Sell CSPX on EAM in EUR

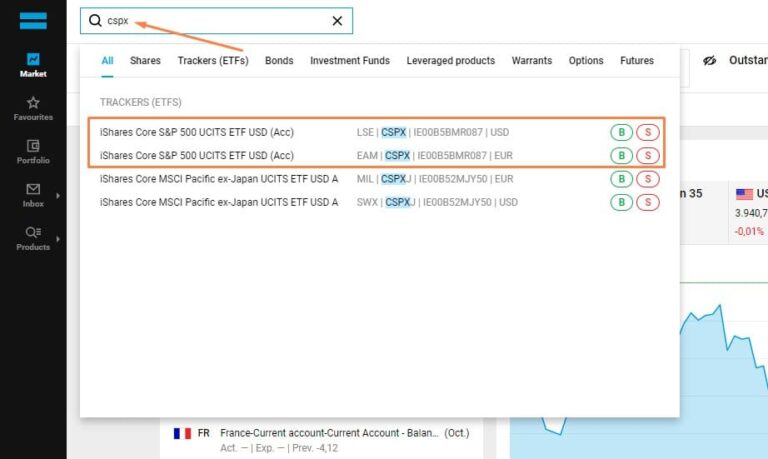pyautogui.click(x=648, y=155)
